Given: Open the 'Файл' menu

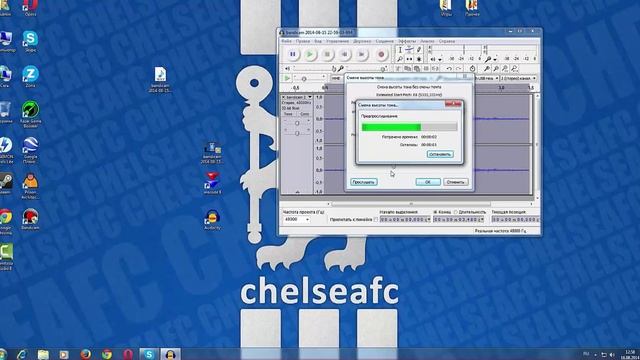Looking at the screenshot, I should coord(287,41).
